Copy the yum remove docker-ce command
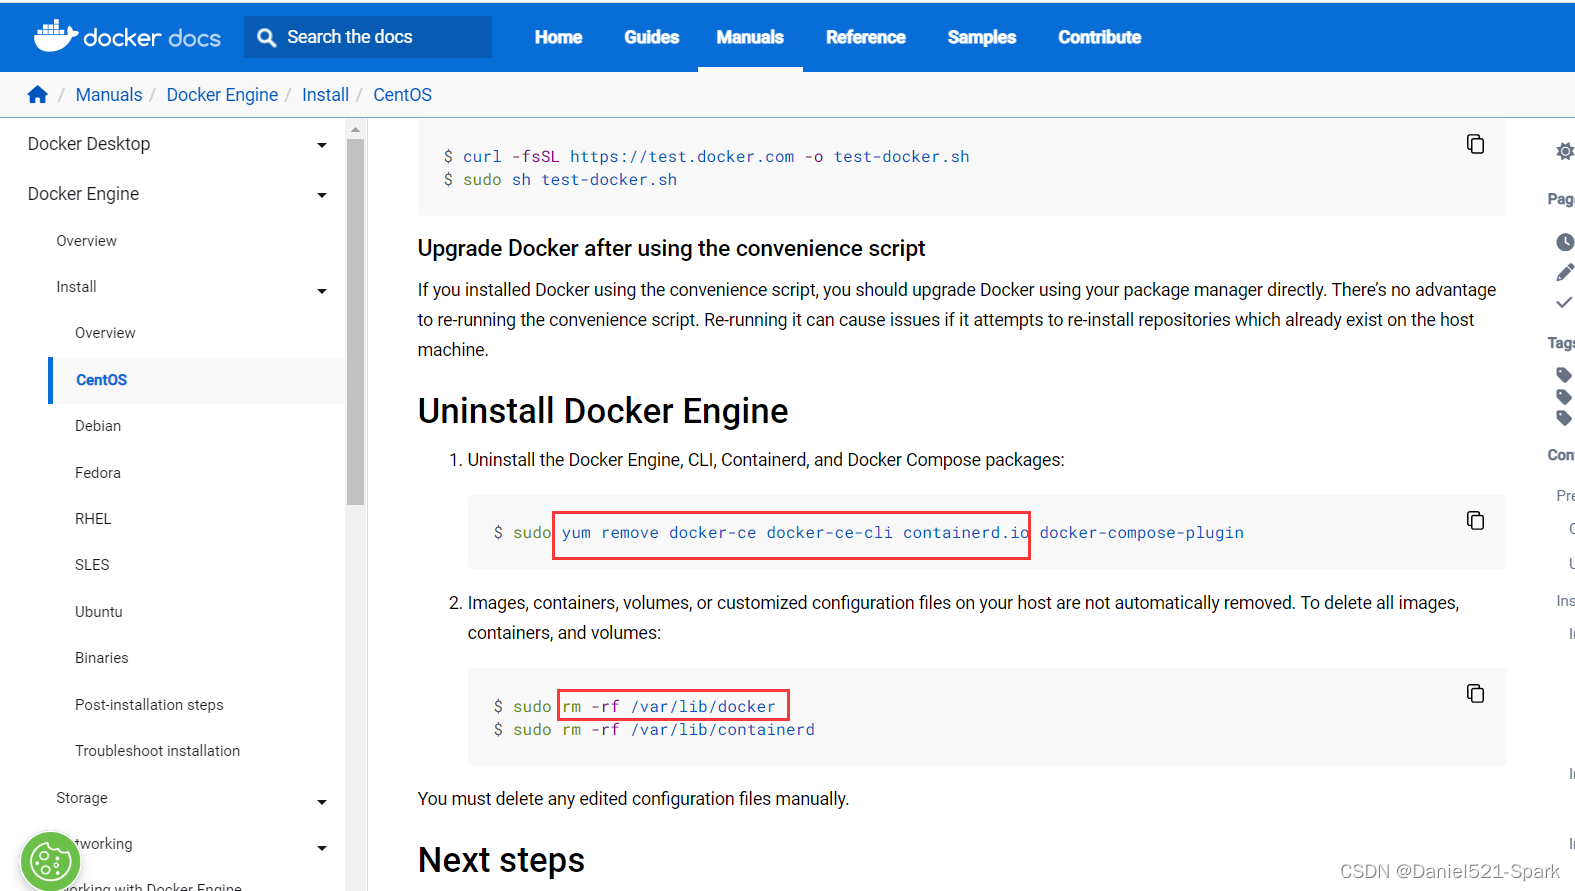Screen dimensions: 1575x891 [1475, 520]
